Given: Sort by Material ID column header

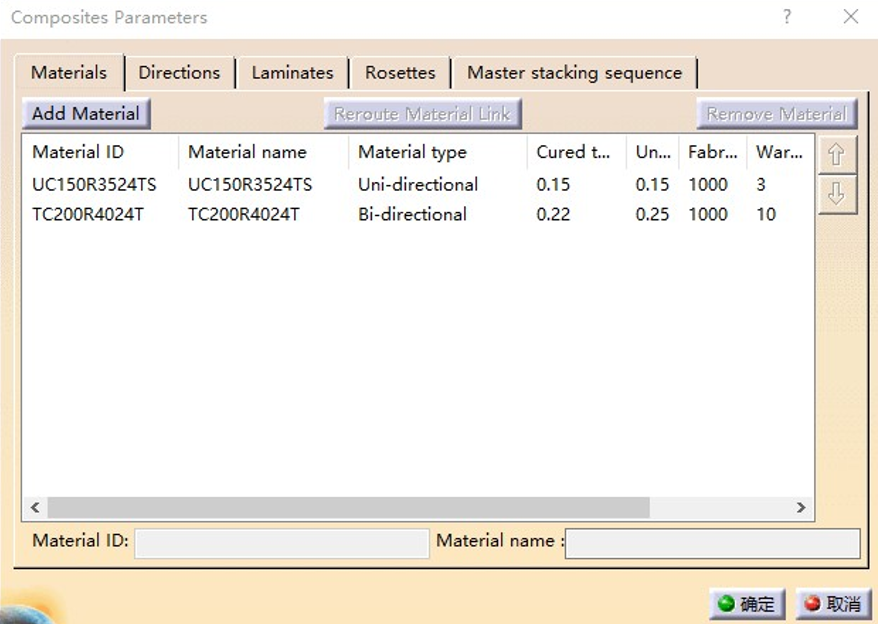Looking at the screenshot, I should click(x=101, y=152).
